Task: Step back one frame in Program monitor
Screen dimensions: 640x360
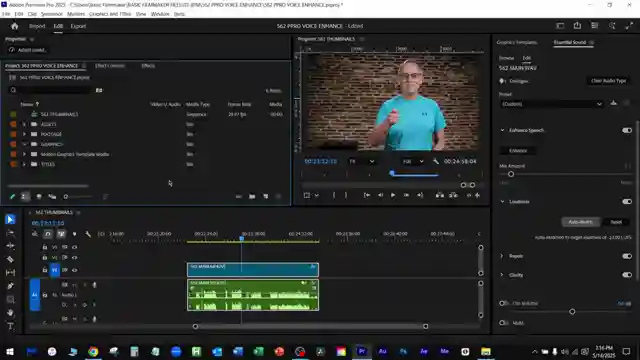Action: (380, 196)
